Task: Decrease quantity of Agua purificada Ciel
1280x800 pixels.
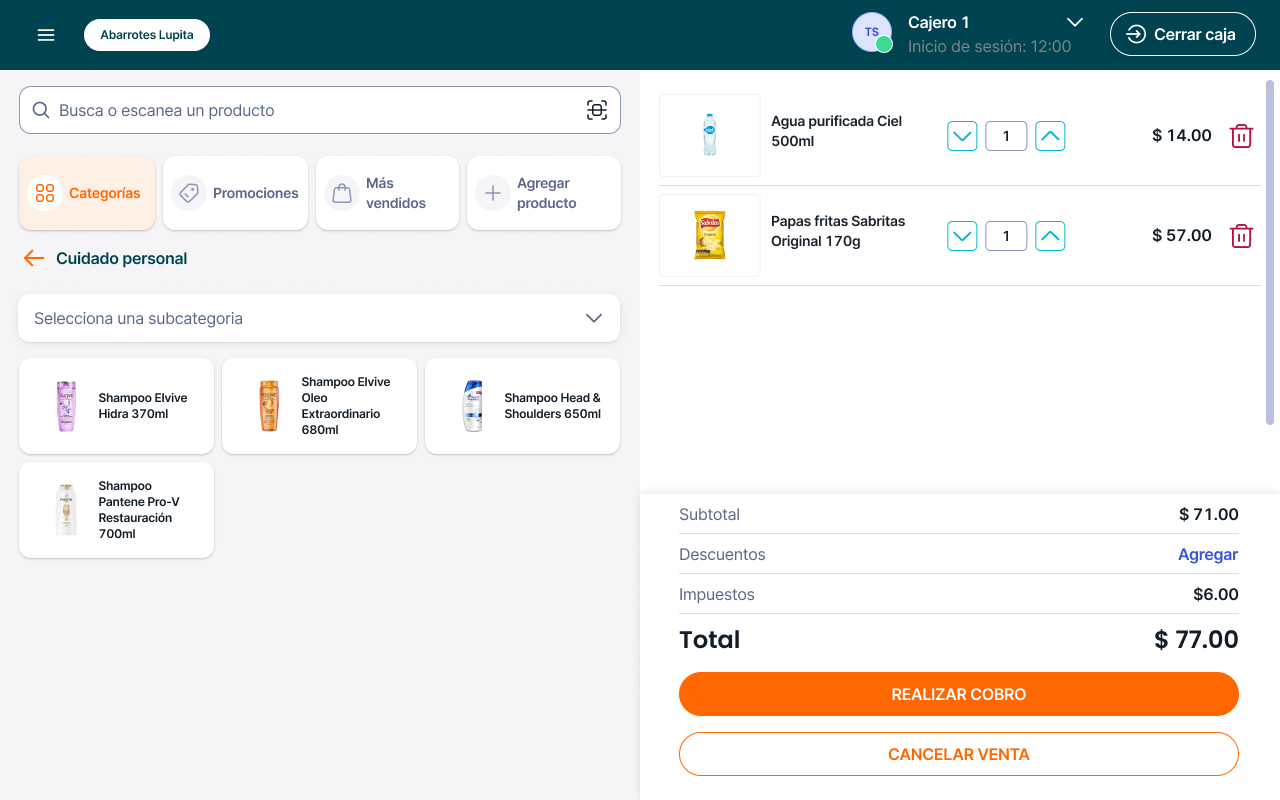Action: pos(962,136)
